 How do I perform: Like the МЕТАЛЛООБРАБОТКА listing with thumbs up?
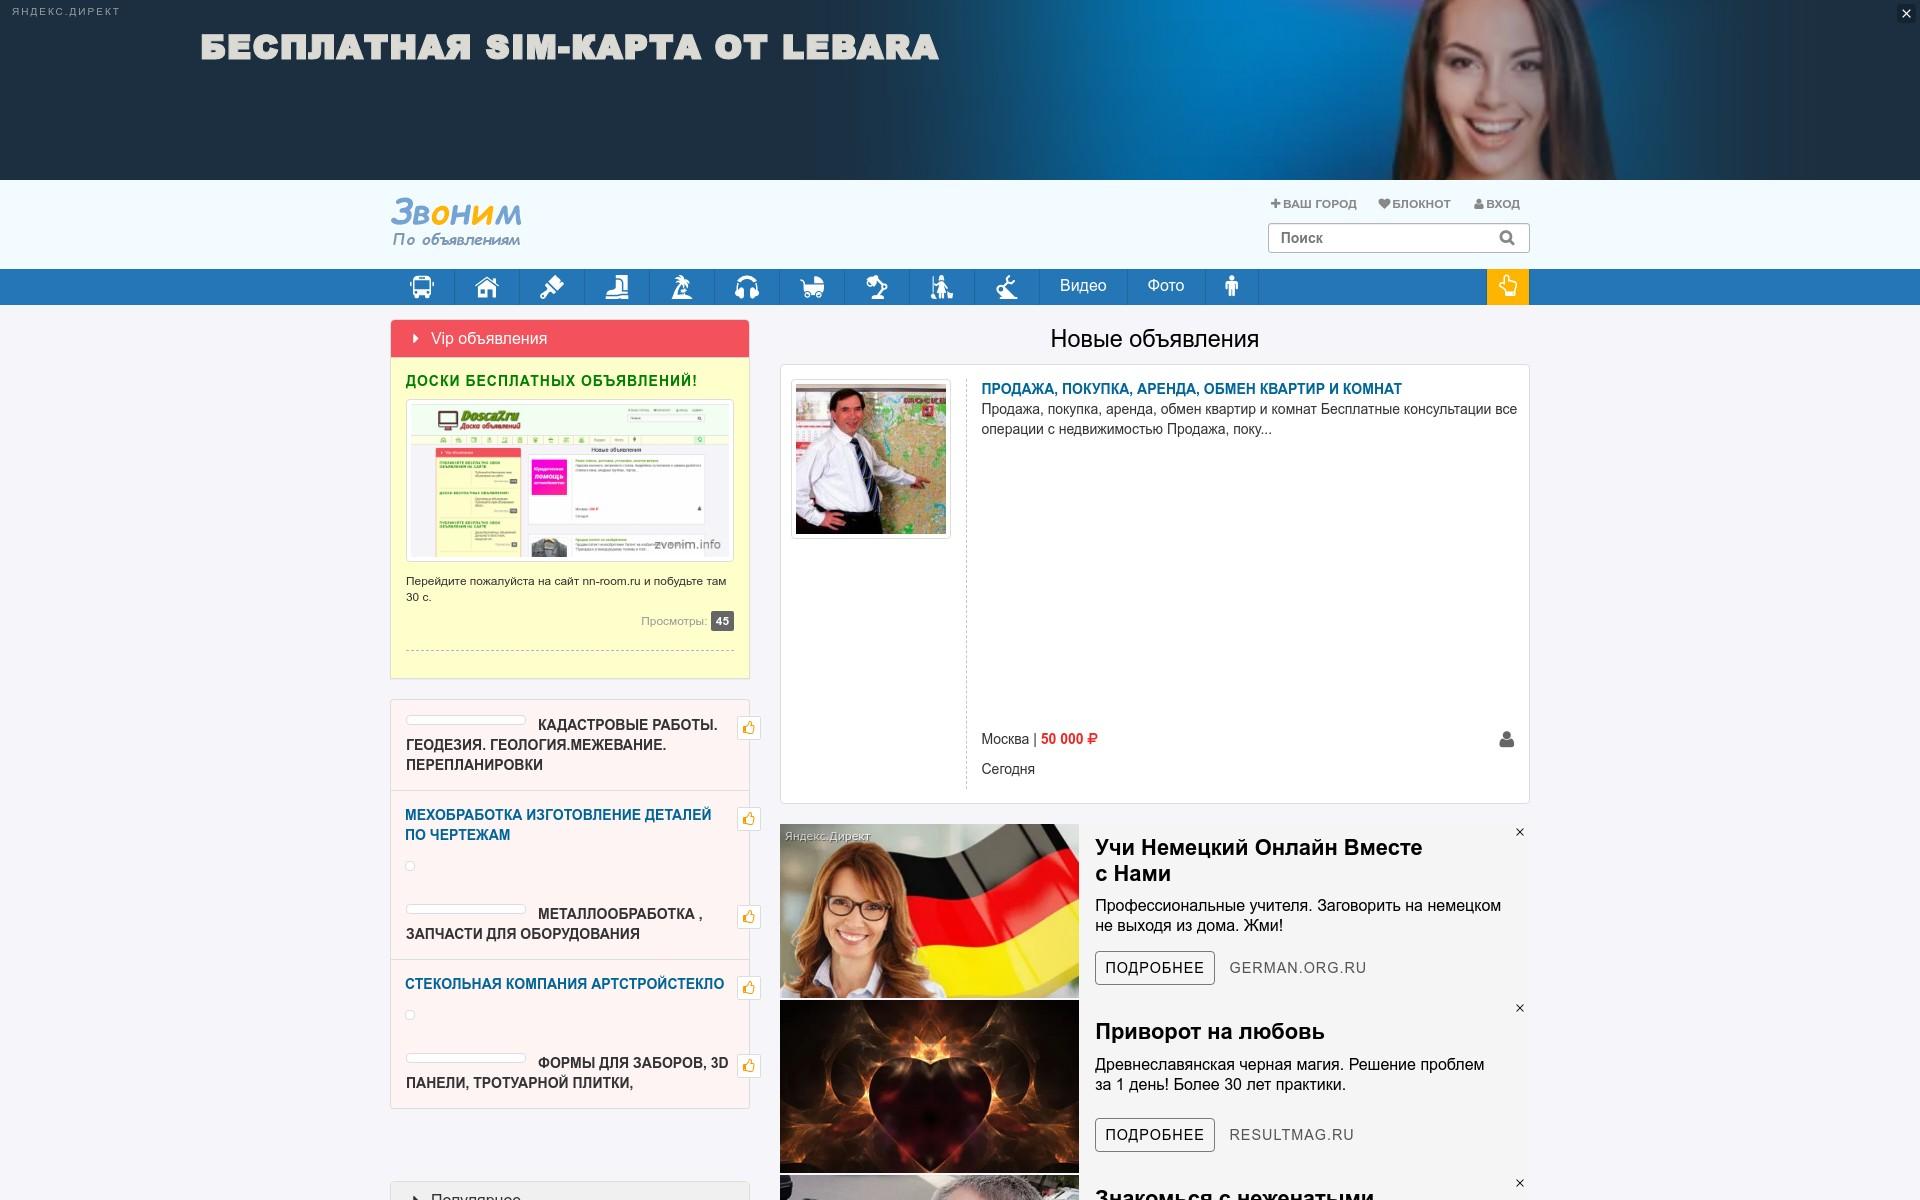click(749, 917)
